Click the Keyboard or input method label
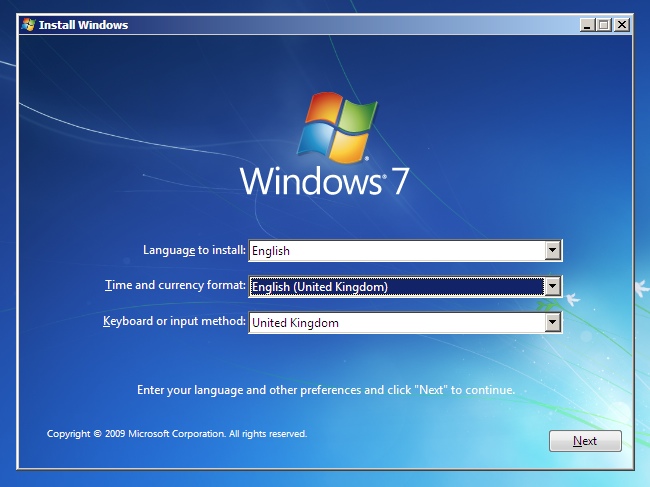This screenshot has height=487, width=650. [x=175, y=322]
